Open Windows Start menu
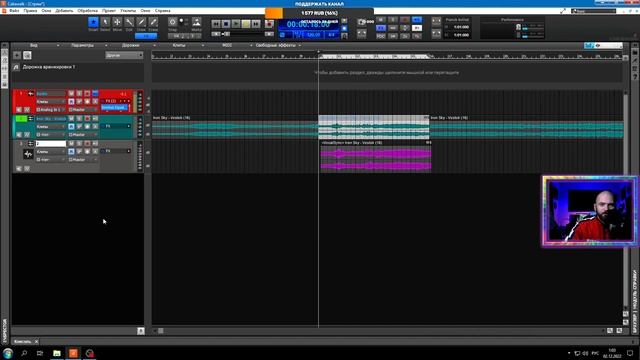 coord(8,353)
